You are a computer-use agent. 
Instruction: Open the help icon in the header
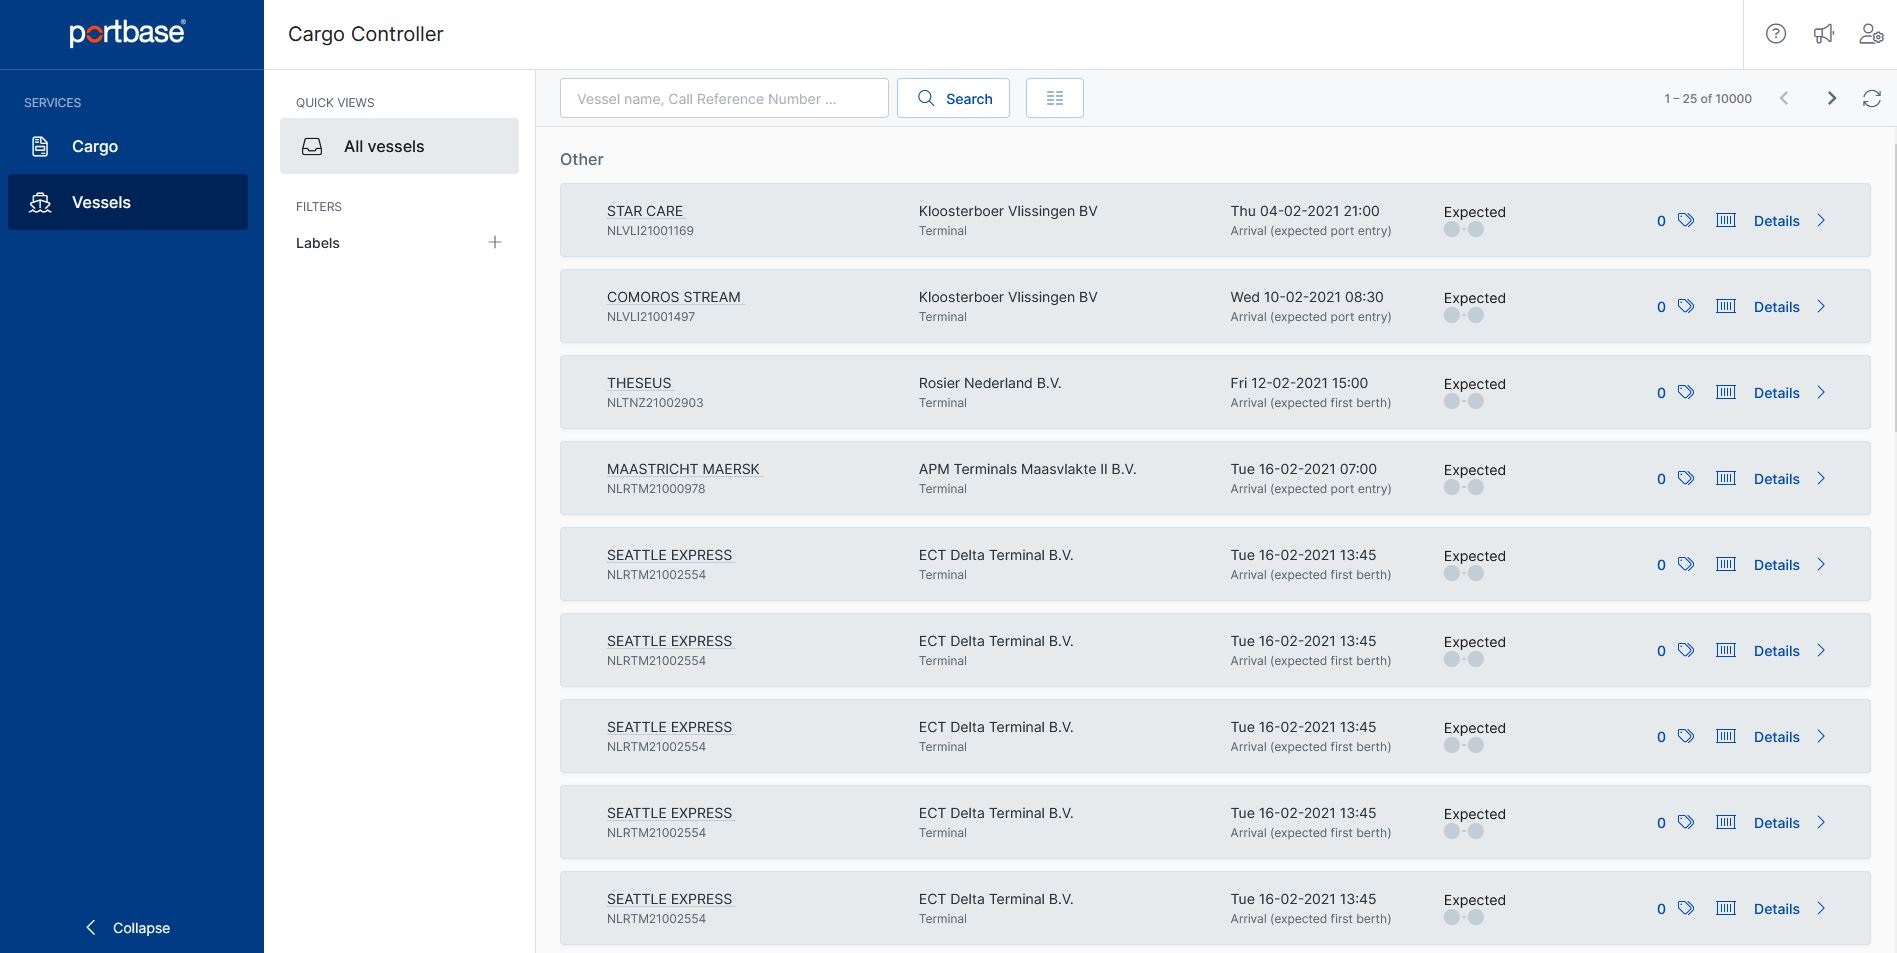1776,33
